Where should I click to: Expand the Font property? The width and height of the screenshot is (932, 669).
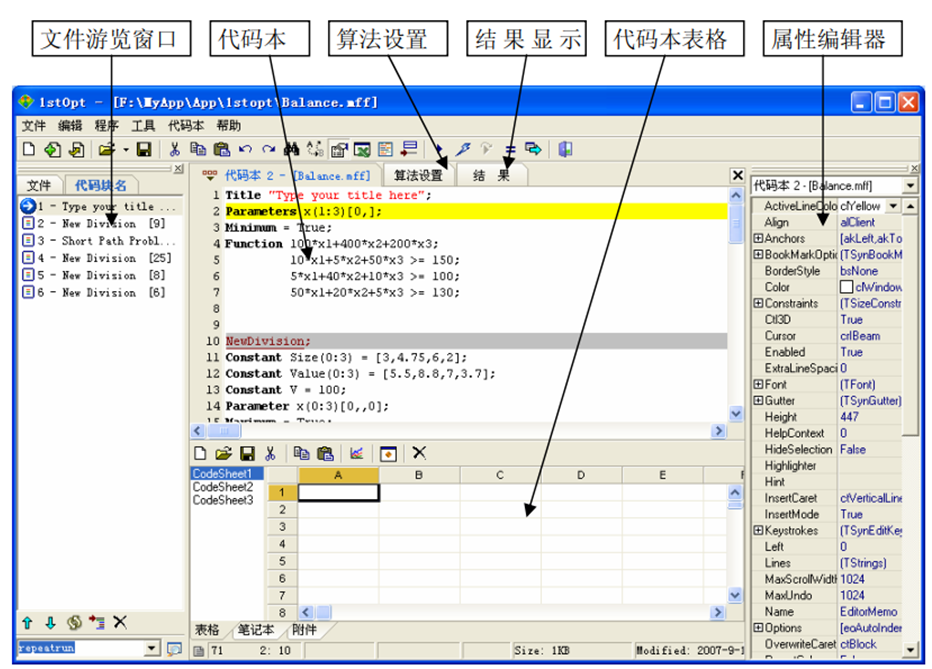[758, 384]
